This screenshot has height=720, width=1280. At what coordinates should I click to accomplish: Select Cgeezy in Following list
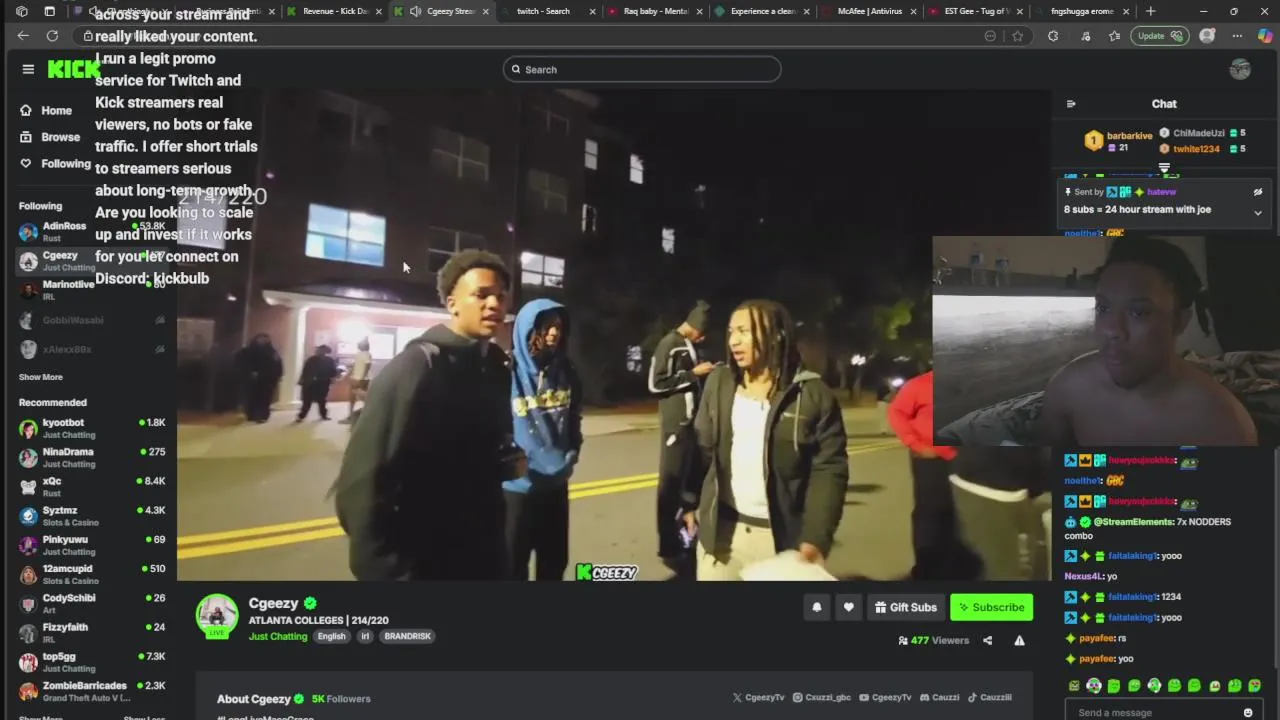92,261
